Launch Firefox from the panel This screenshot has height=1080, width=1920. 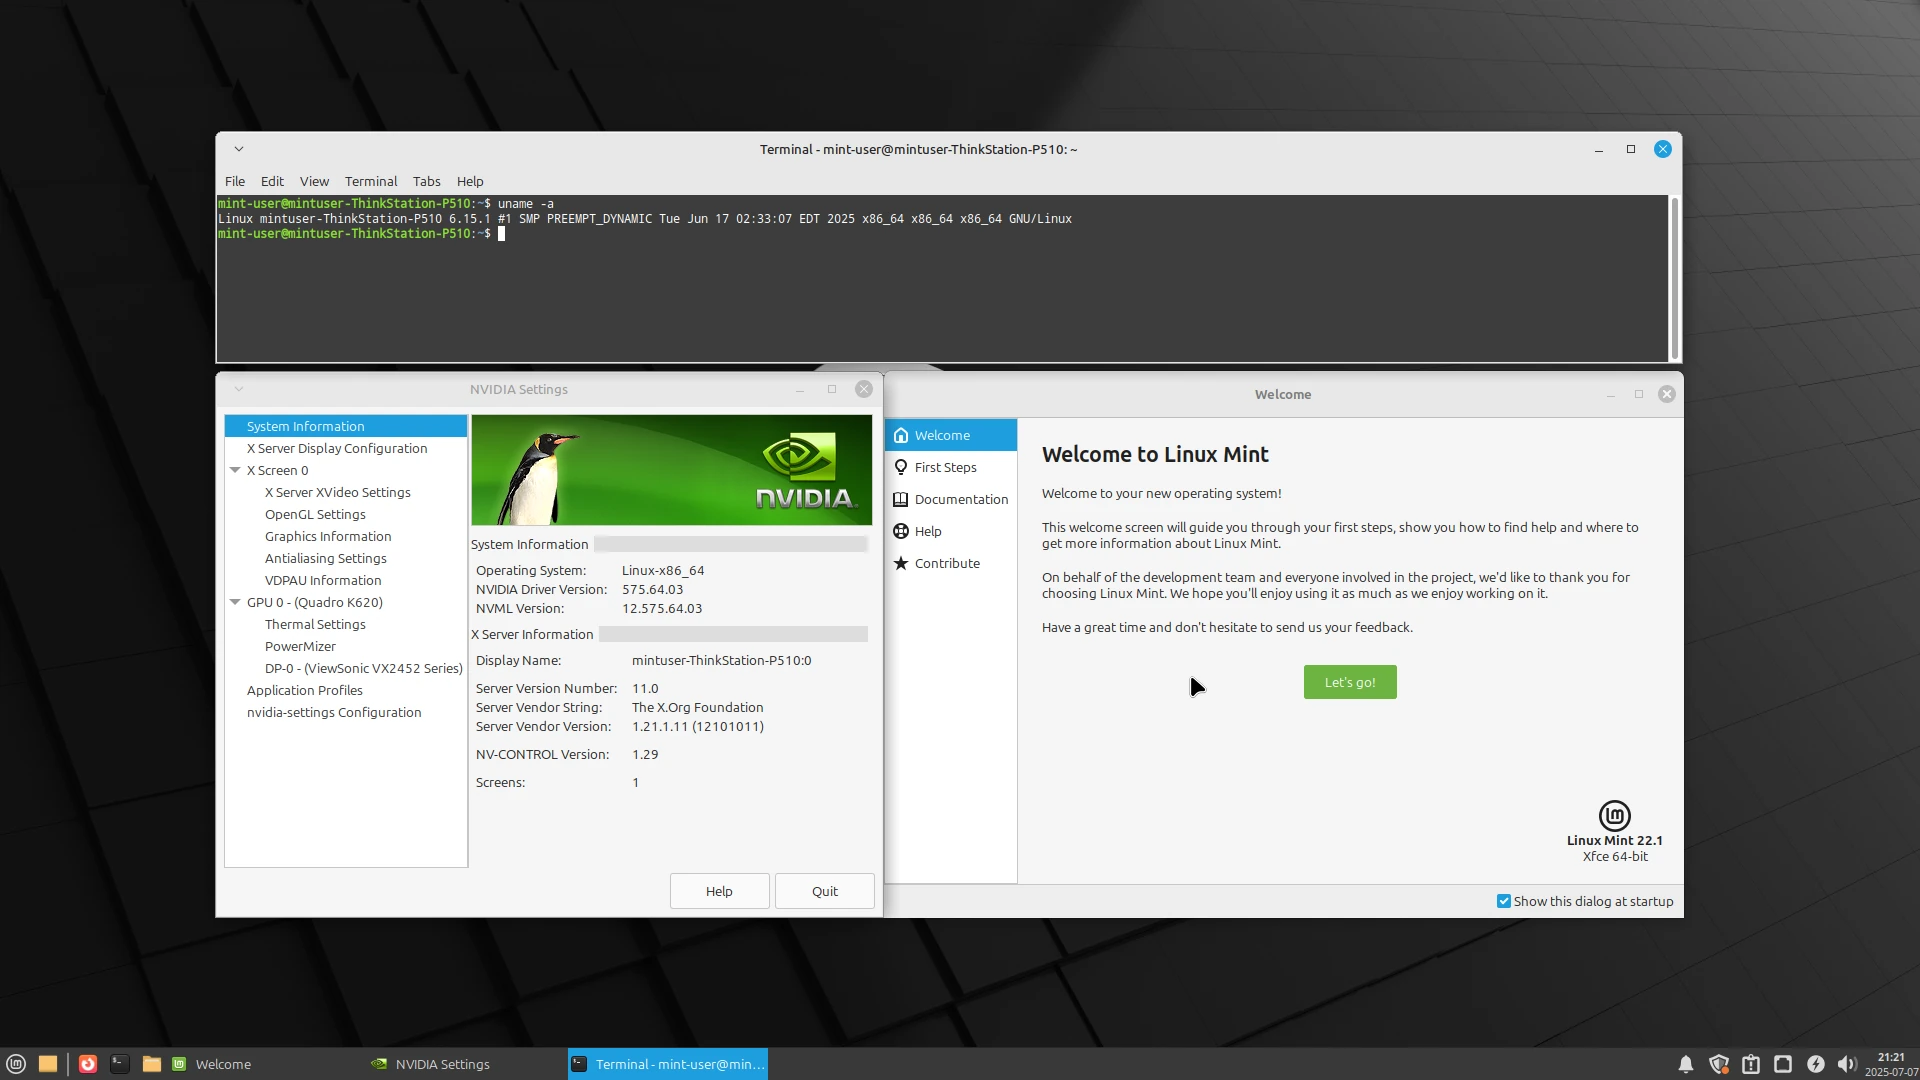coord(88,1064)
